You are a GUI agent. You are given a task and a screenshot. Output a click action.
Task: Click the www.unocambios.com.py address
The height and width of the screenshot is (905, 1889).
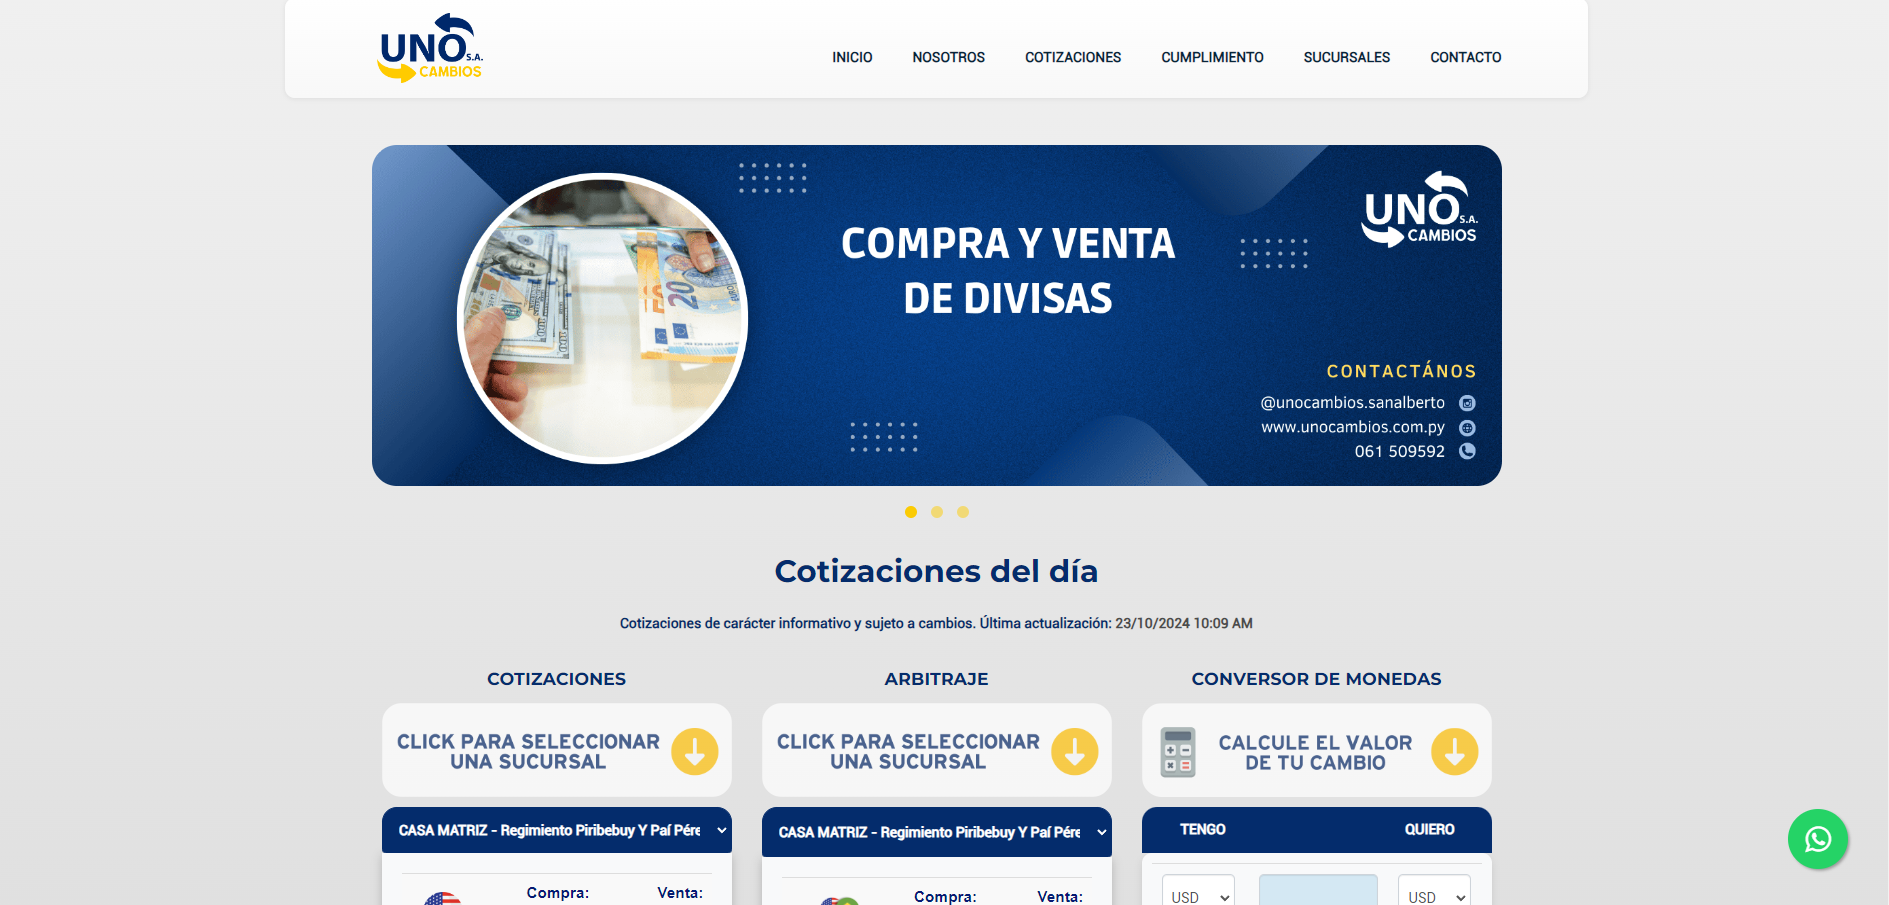[x=1353, y=427]
